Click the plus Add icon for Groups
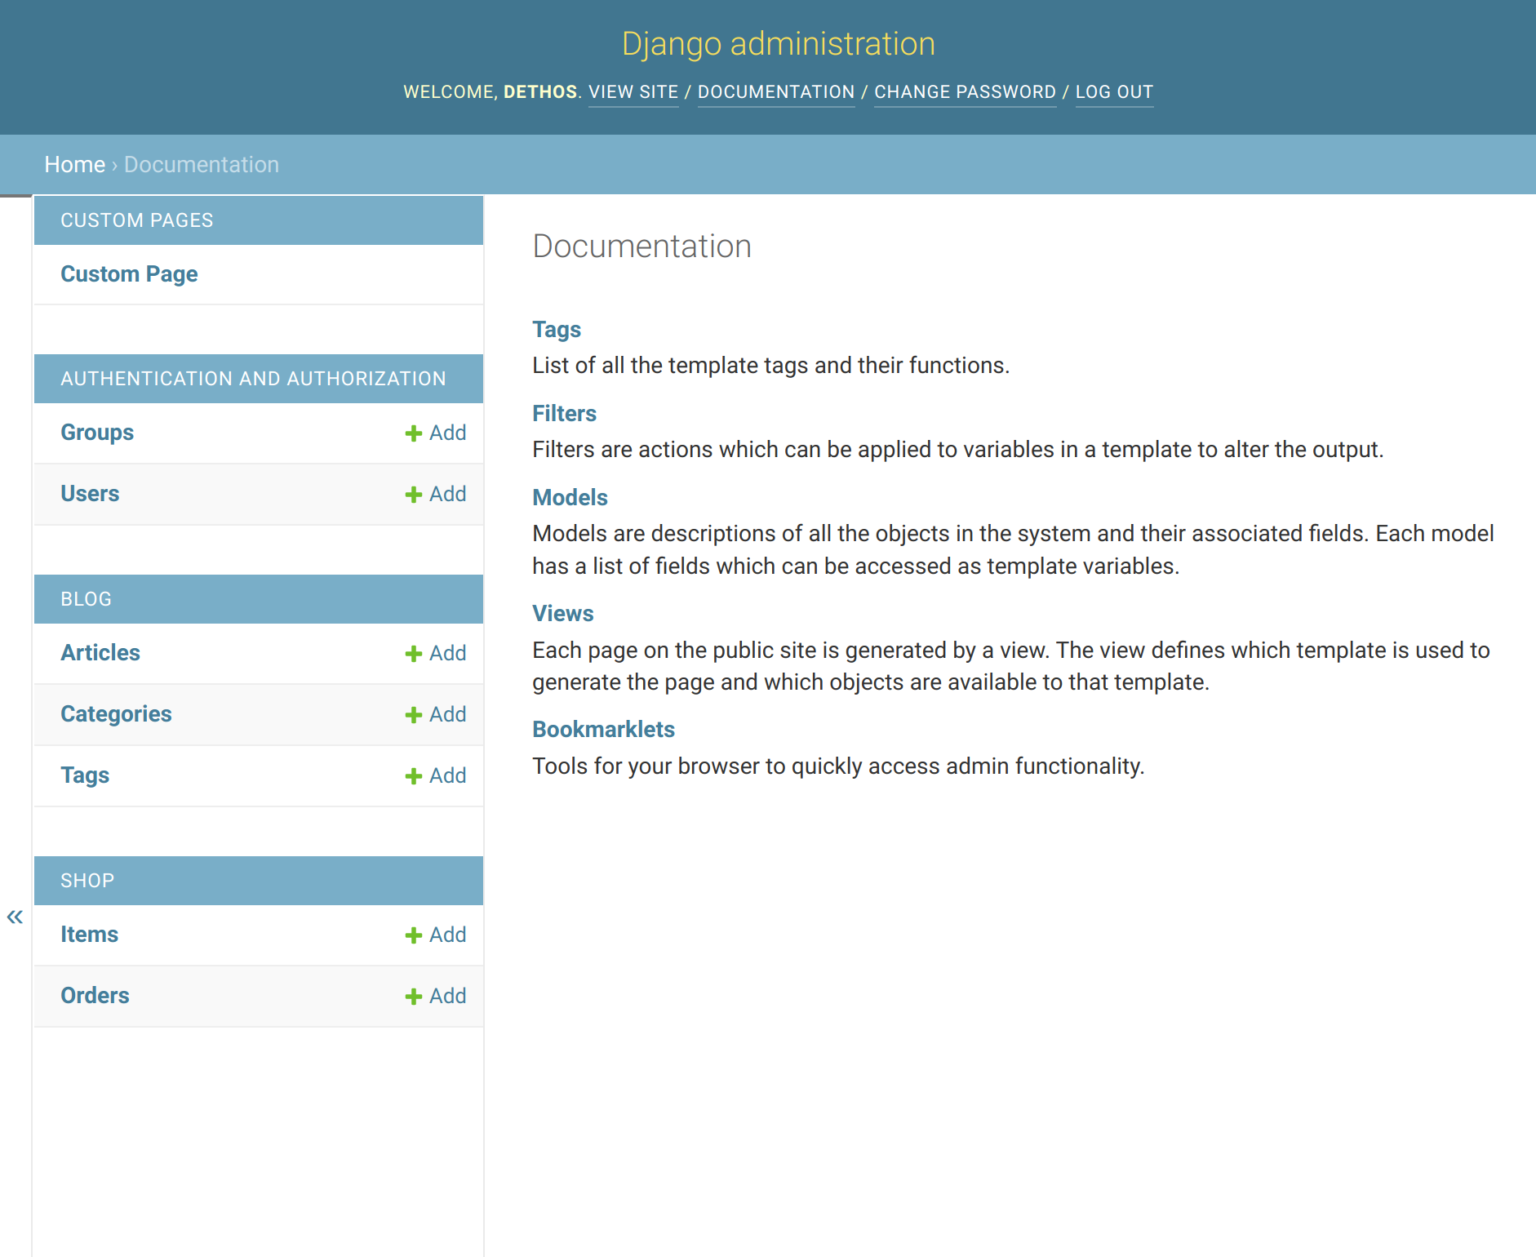 tap(413, 433)
